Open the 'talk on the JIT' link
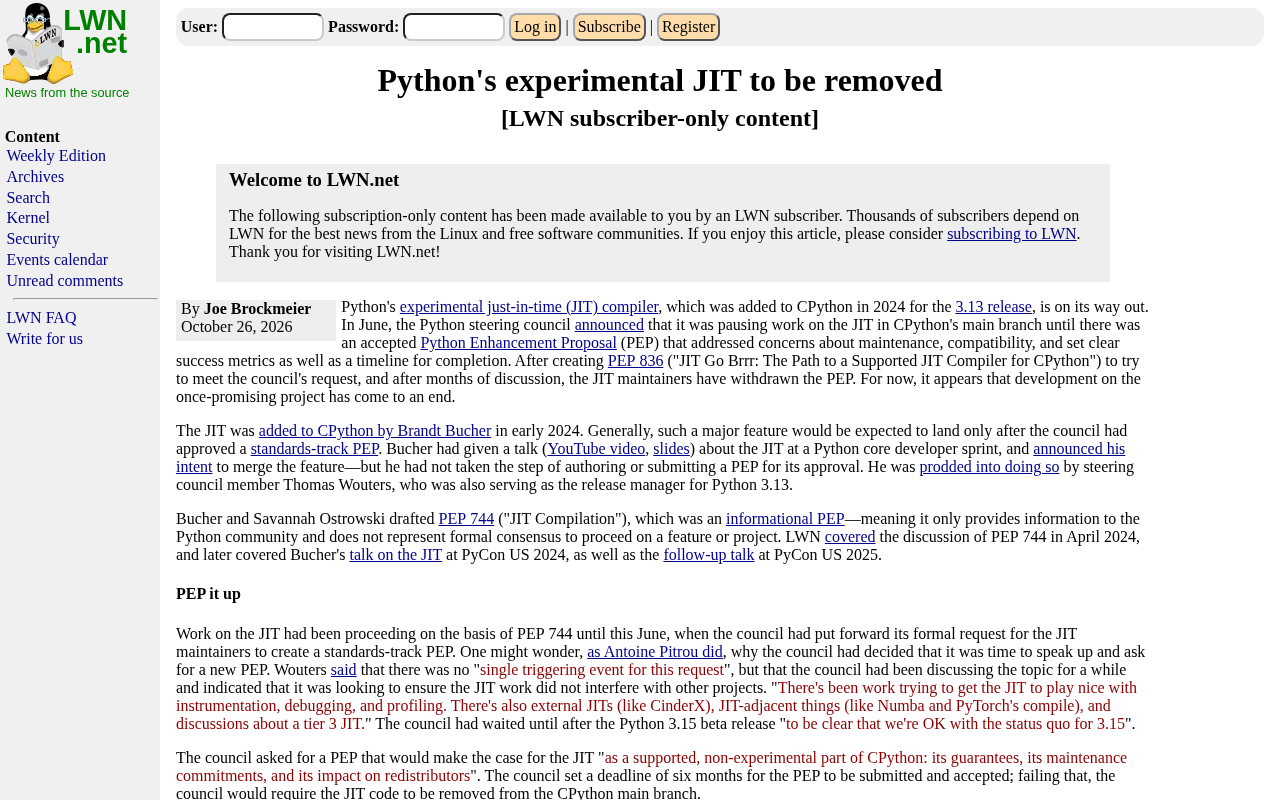The image size is (1280, 800). click(395, 555)
